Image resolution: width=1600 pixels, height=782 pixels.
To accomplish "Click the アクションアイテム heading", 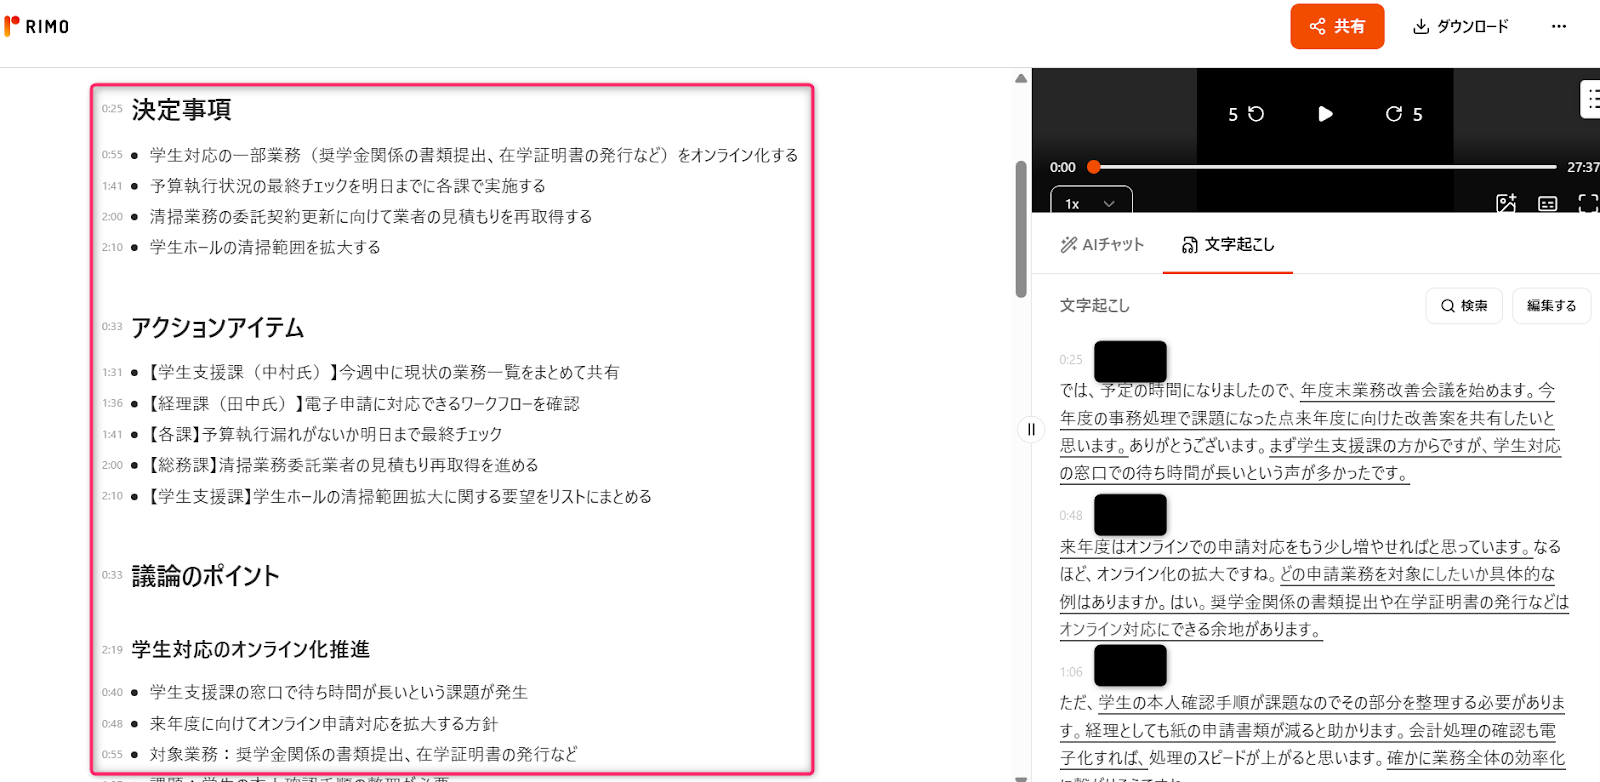I will (x=217, y=327).
